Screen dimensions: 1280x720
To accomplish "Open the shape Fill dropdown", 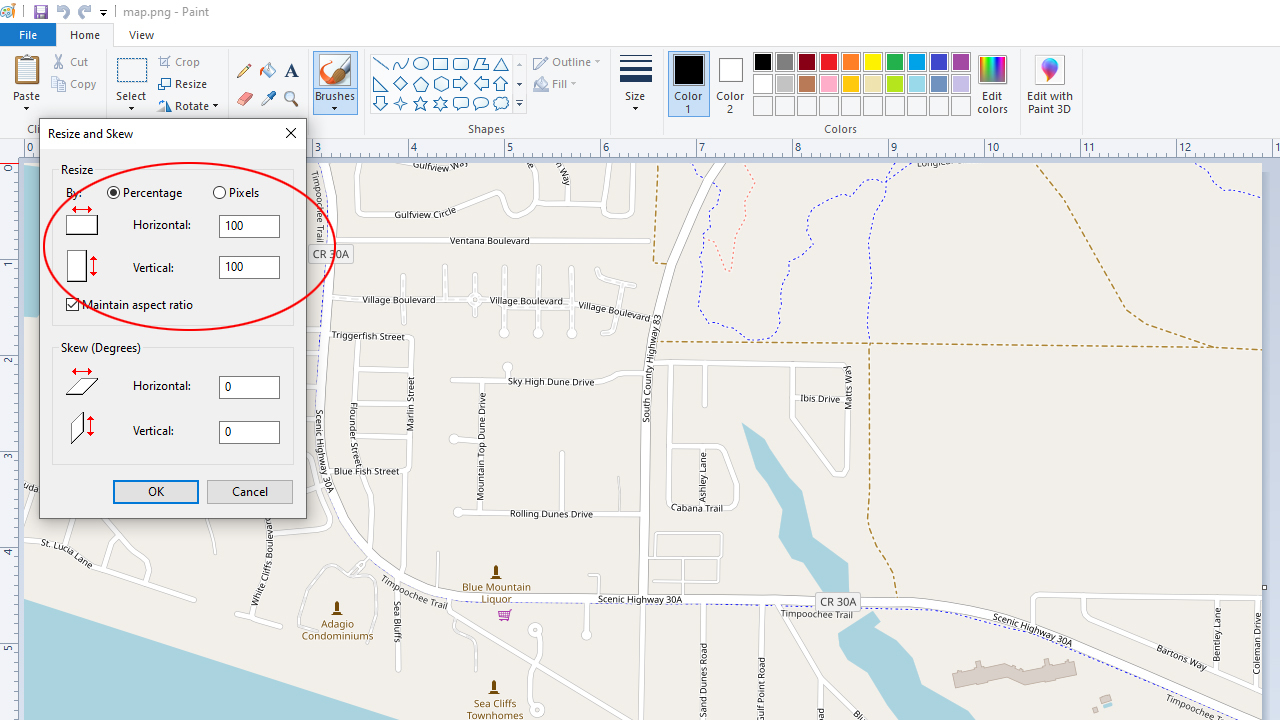I will (555, 84).
